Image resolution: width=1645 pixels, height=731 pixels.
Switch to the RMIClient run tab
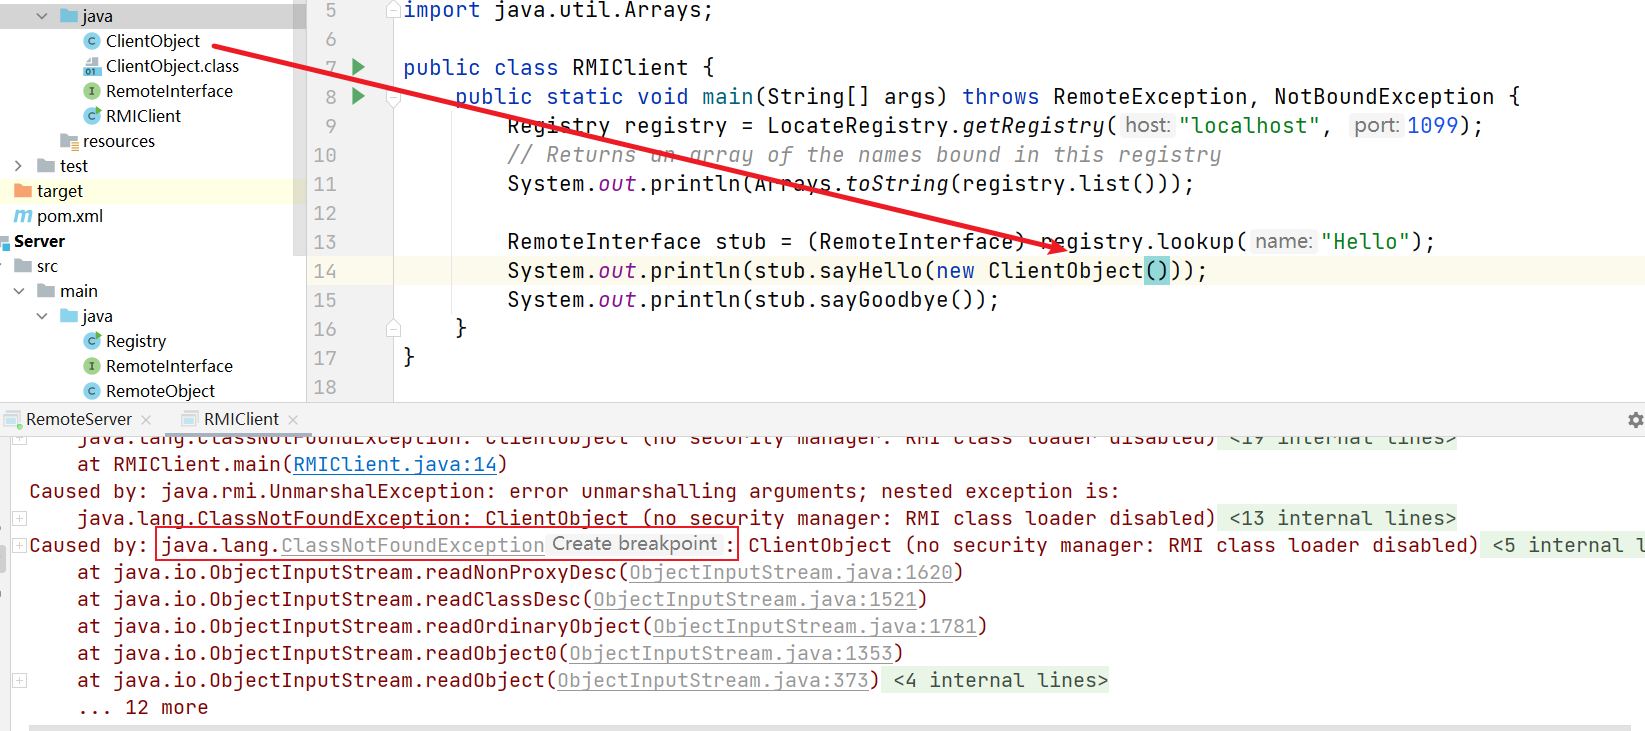tap(241, 419)
